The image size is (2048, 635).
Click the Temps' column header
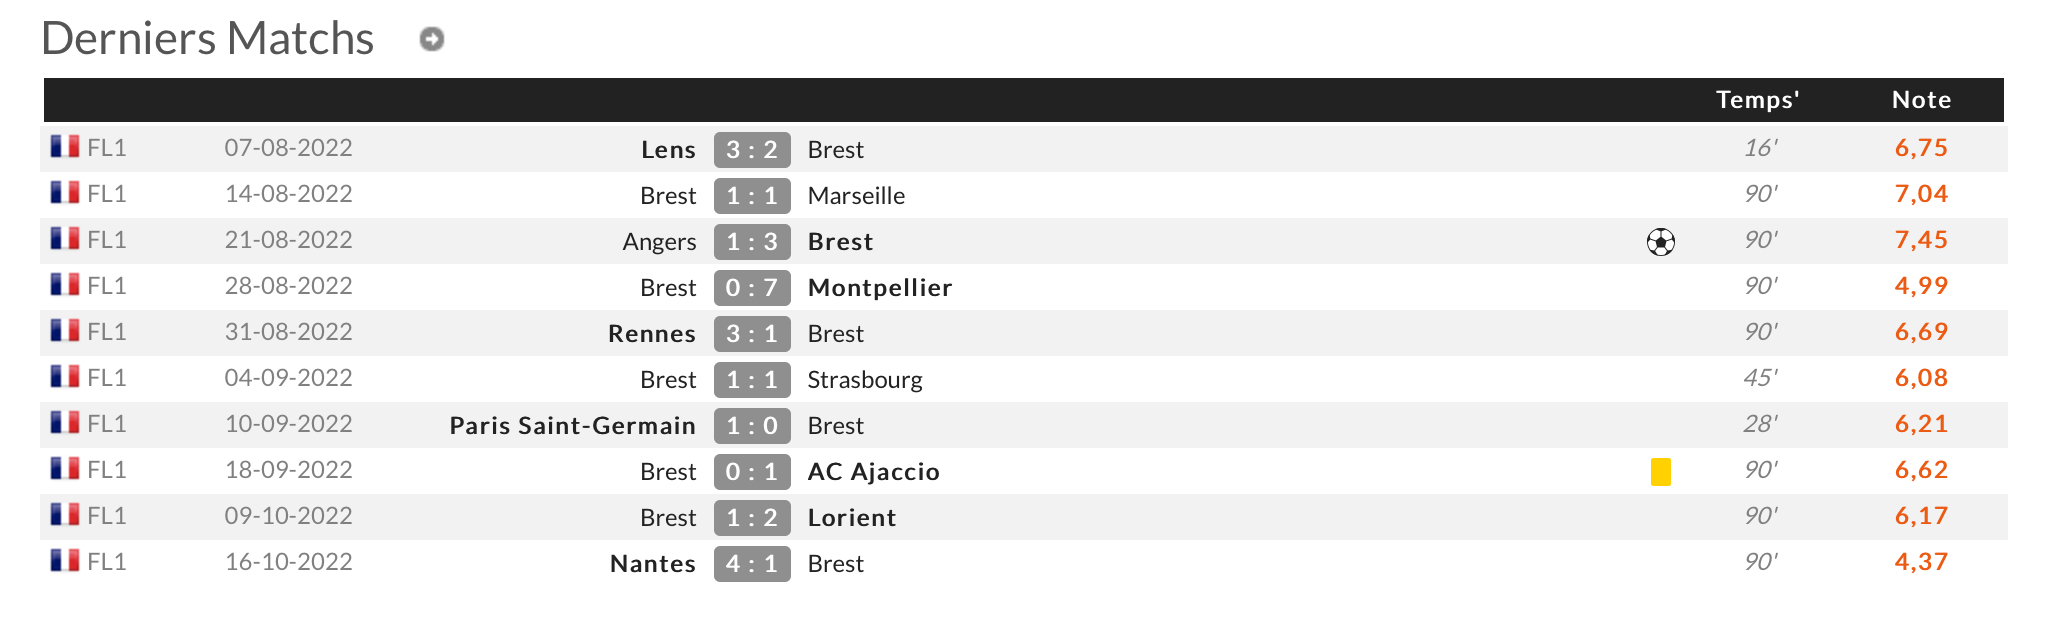tap(1757, 100)
